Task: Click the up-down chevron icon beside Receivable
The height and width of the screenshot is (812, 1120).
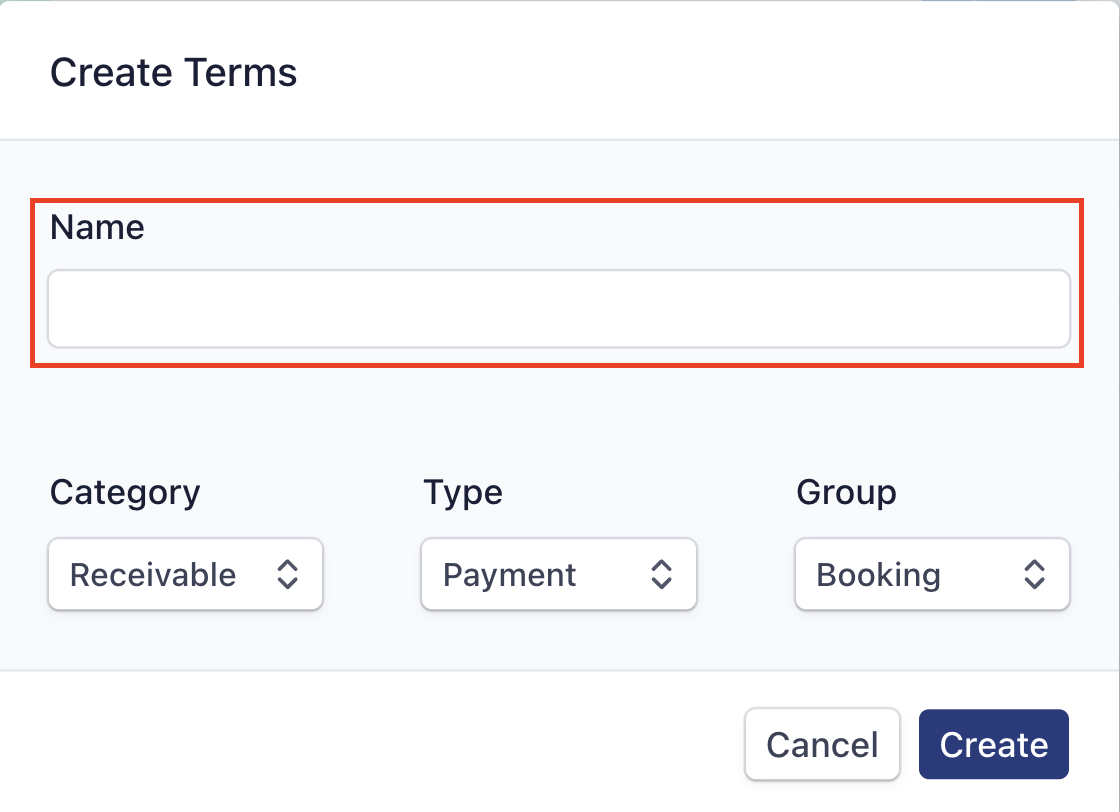Action: pyautogui.click(x=288, y=574)
